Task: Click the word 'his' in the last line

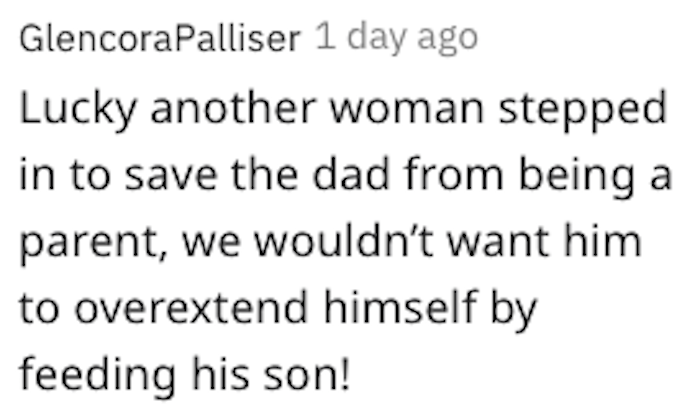Action: tap(221, 374)
